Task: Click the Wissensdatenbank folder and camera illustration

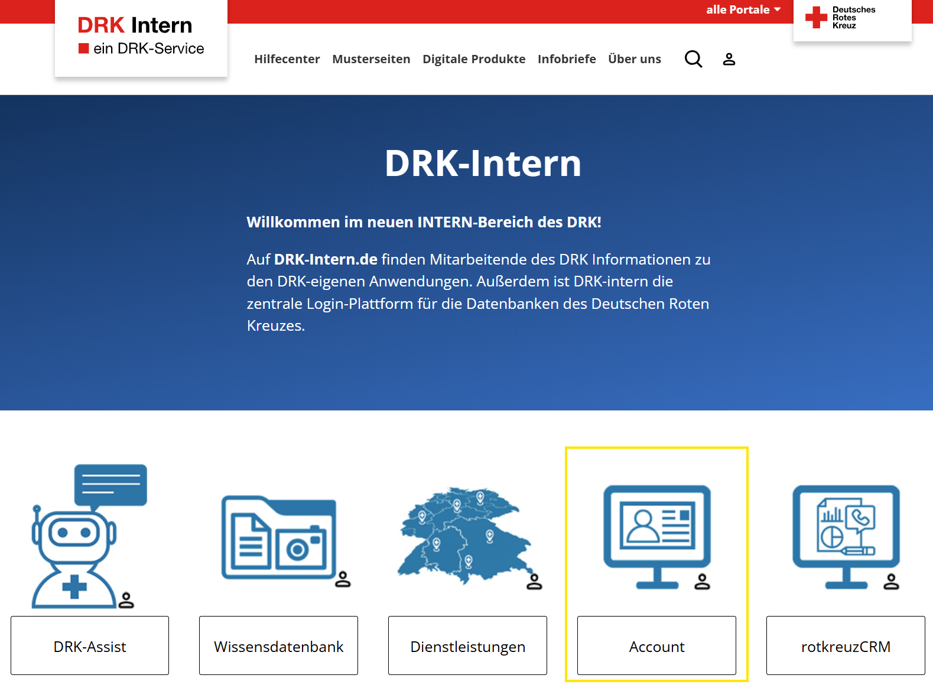Action: point(278,537)
